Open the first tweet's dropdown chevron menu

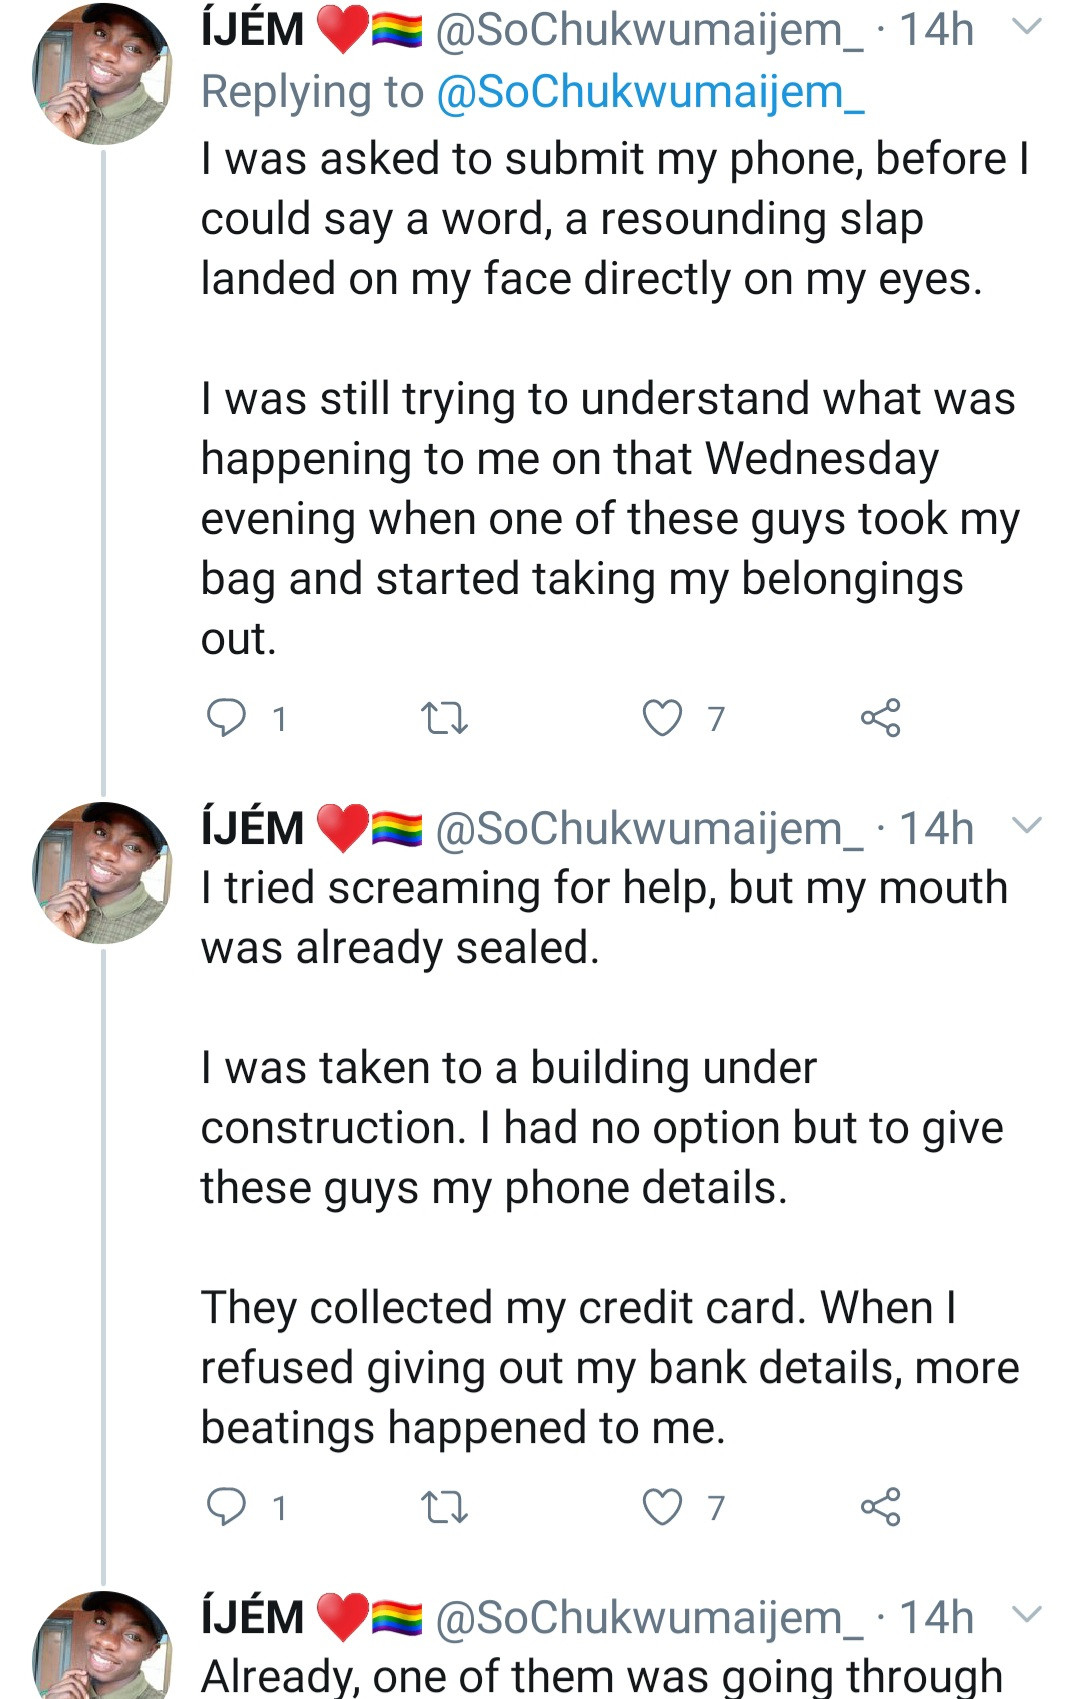tap(1027, 27)
